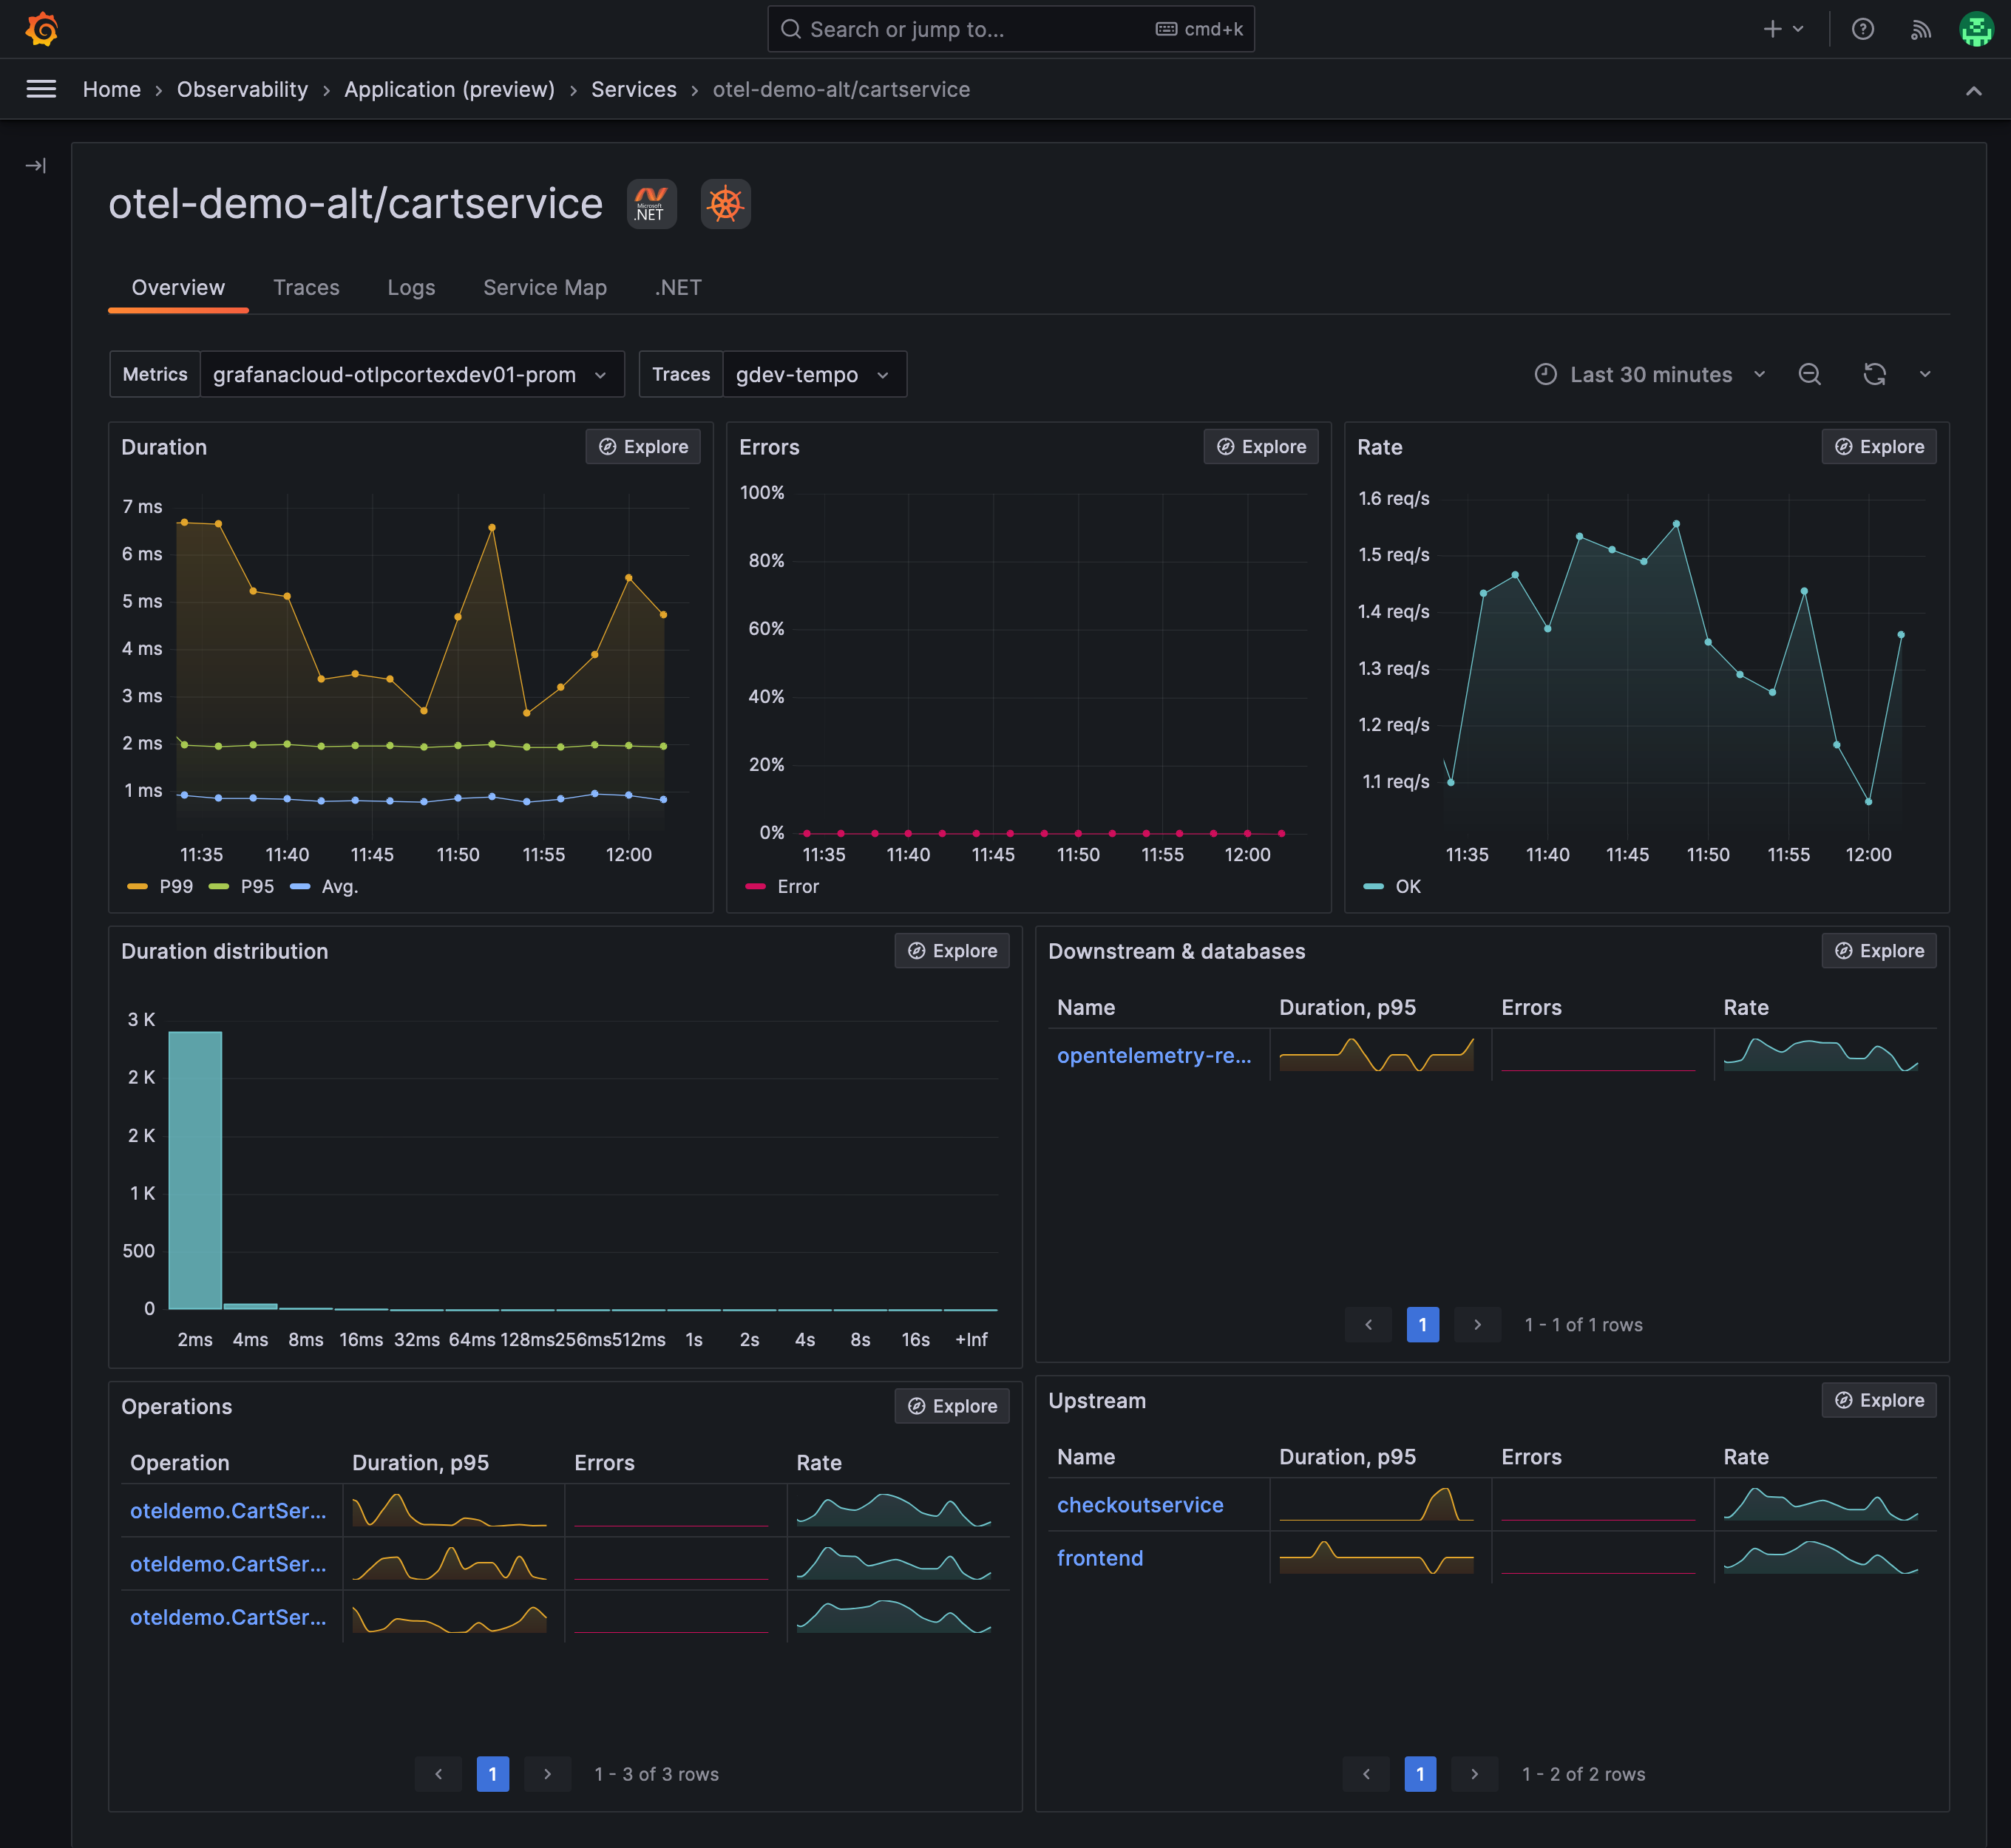Click the Rate column header in Upstream table
2011x1848 pixels.
pyautogui.click(x=1745, y=1457)
